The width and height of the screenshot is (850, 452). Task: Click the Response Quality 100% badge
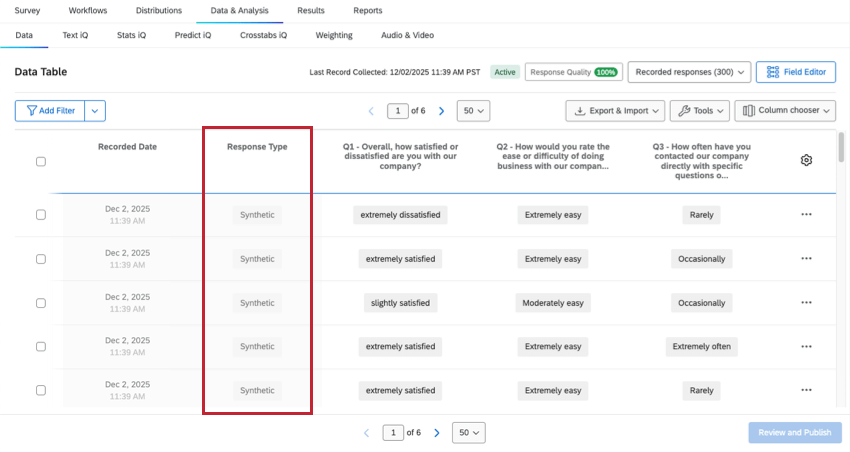click(572, 72)
